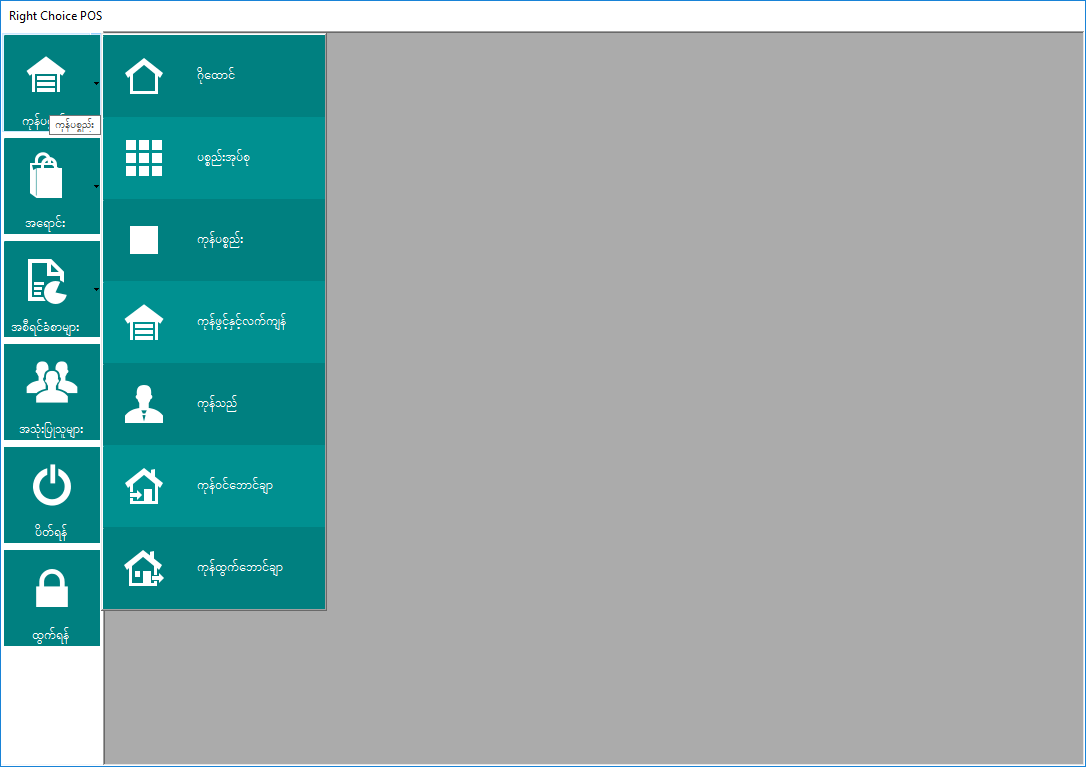Click the padlock icon above ထွက်ရန်
1086x767 pixels.
pyautogui.click(x=51, y=588)
